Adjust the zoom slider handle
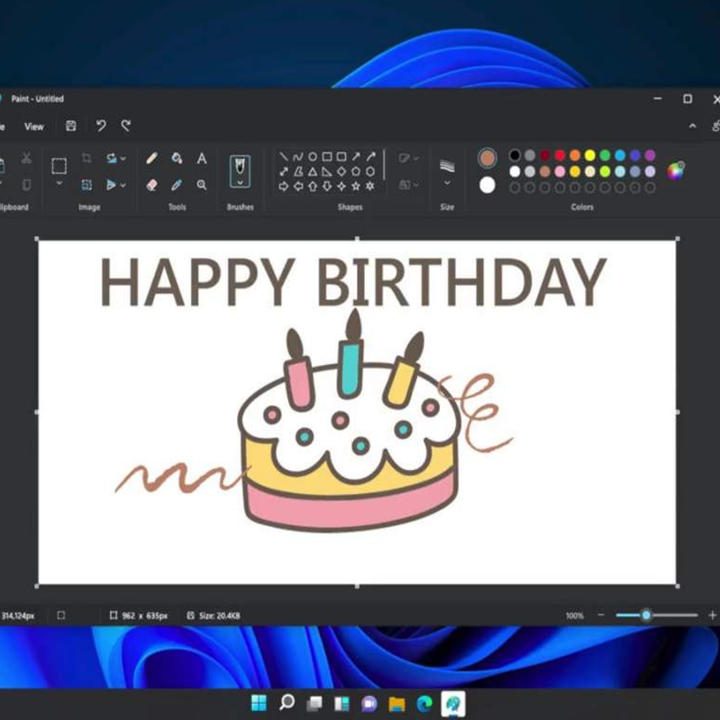720x720 pixels. point(646,615)
